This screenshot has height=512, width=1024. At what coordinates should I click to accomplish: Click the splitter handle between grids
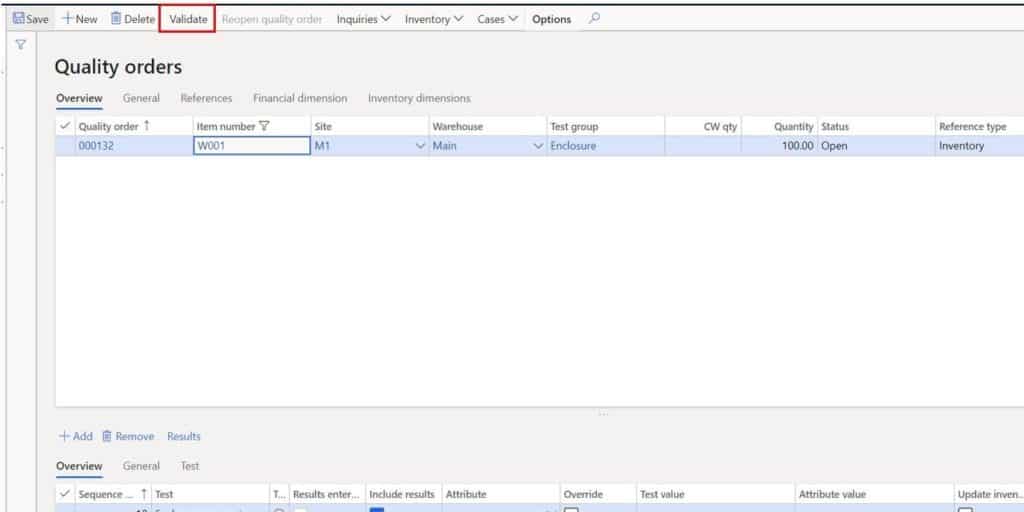(602, 414)
